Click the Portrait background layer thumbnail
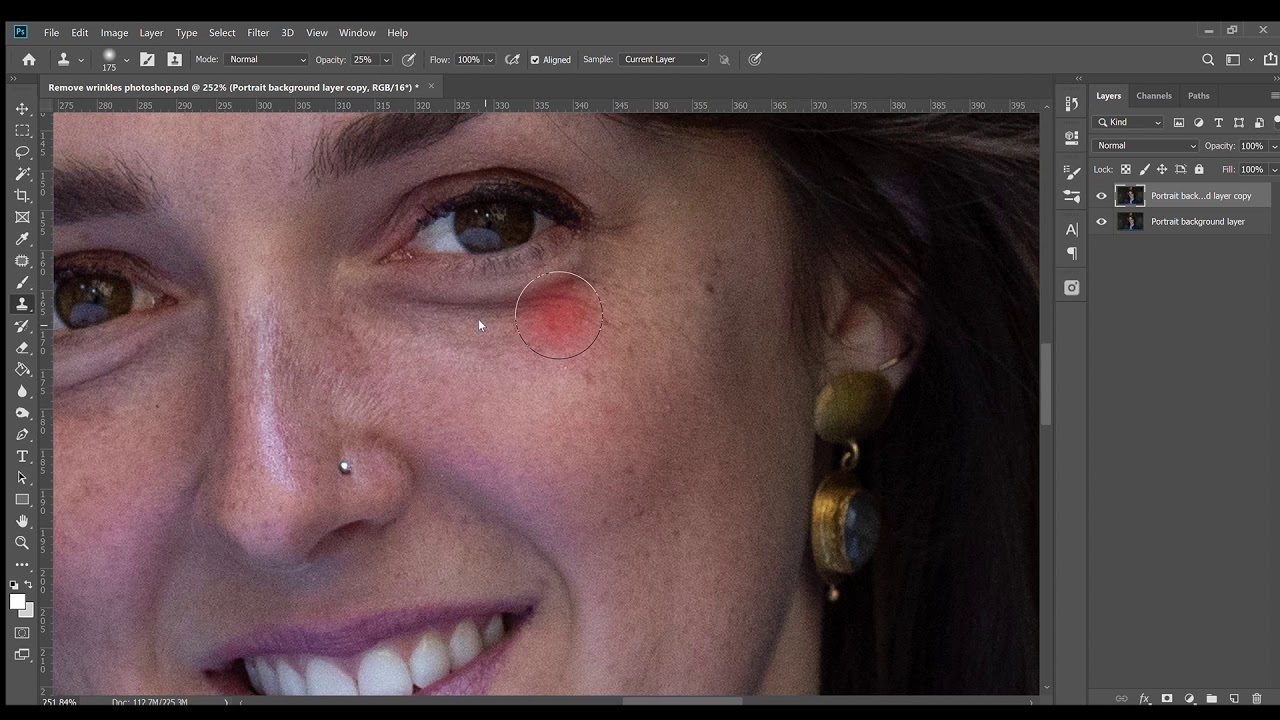This screenshot has width=1280, height=720. [x=1131, y=221]
